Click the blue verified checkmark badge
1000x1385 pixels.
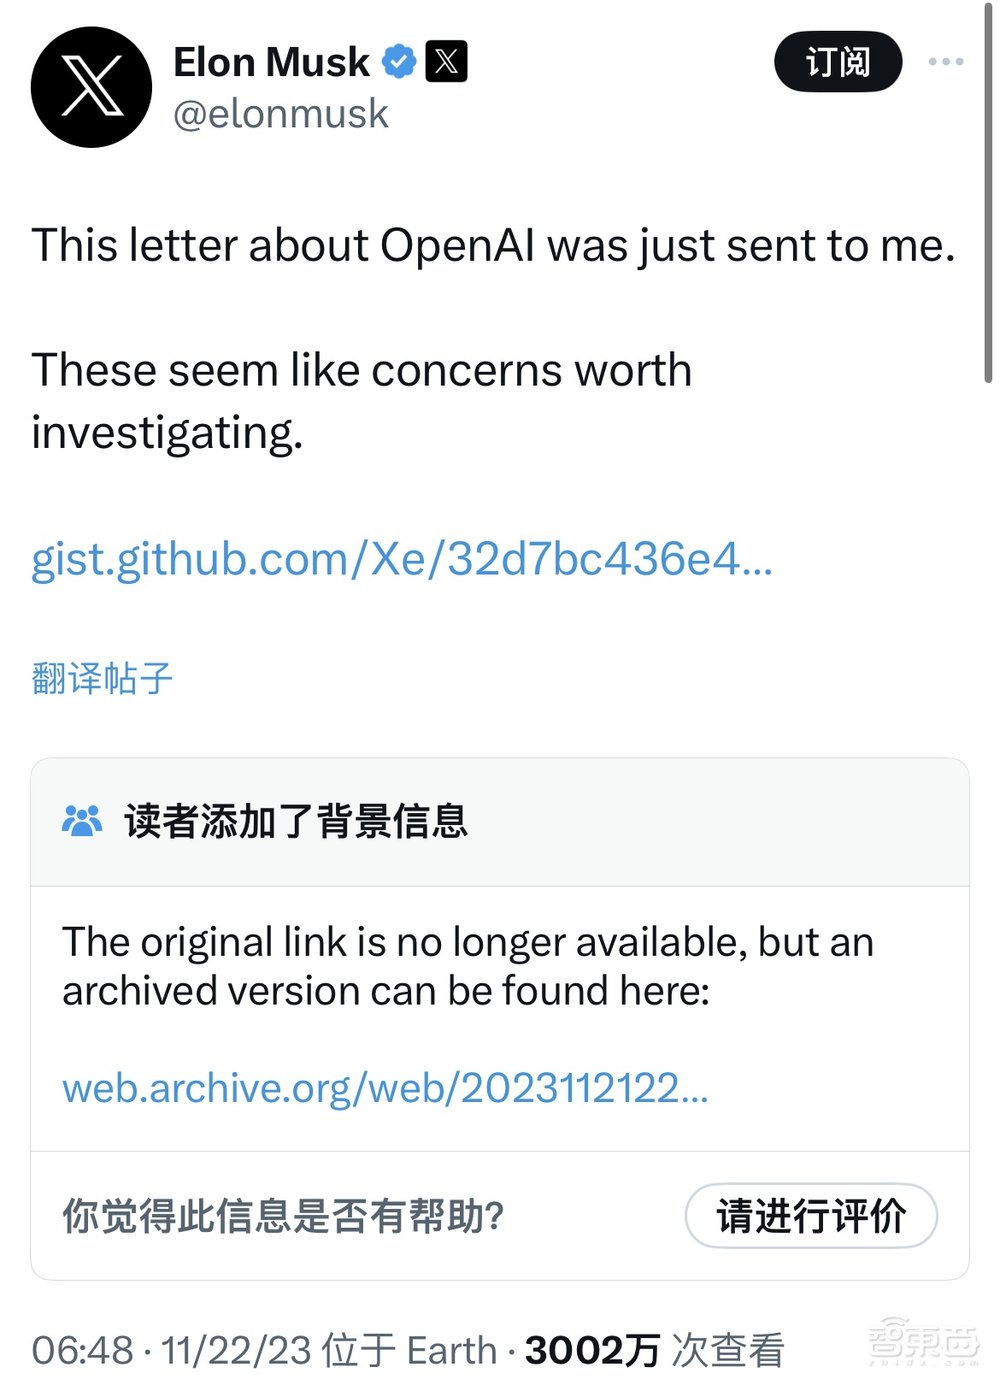[399, 60]
